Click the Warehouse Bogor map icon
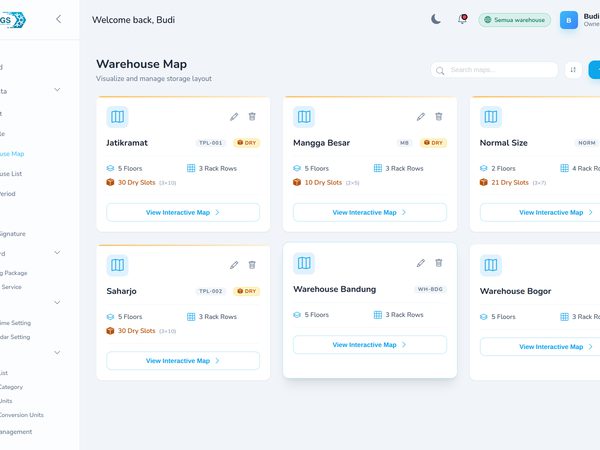 pos(491,265)
